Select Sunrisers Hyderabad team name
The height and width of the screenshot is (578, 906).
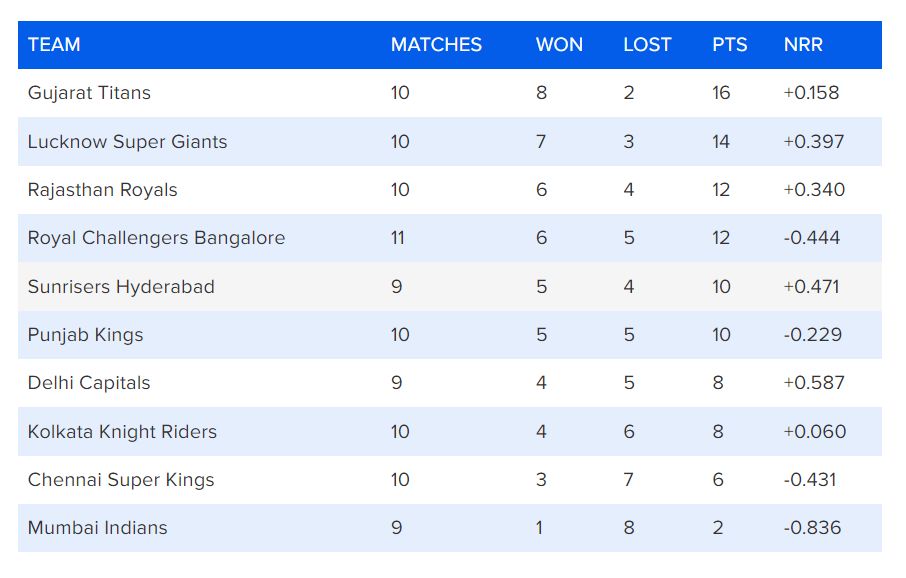[x=121, y=287]
